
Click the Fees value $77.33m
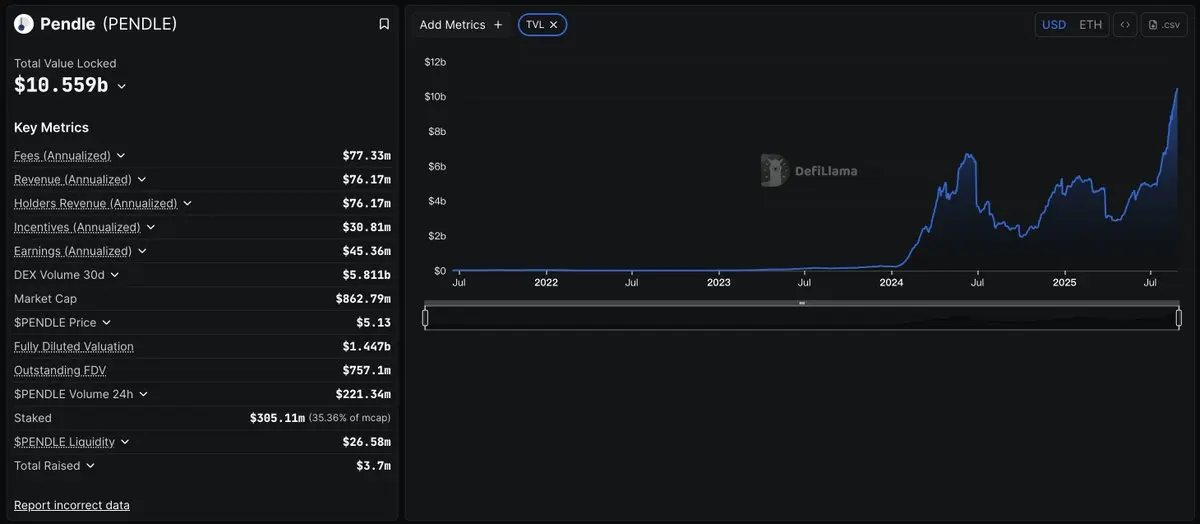click(x=367, y=156)
